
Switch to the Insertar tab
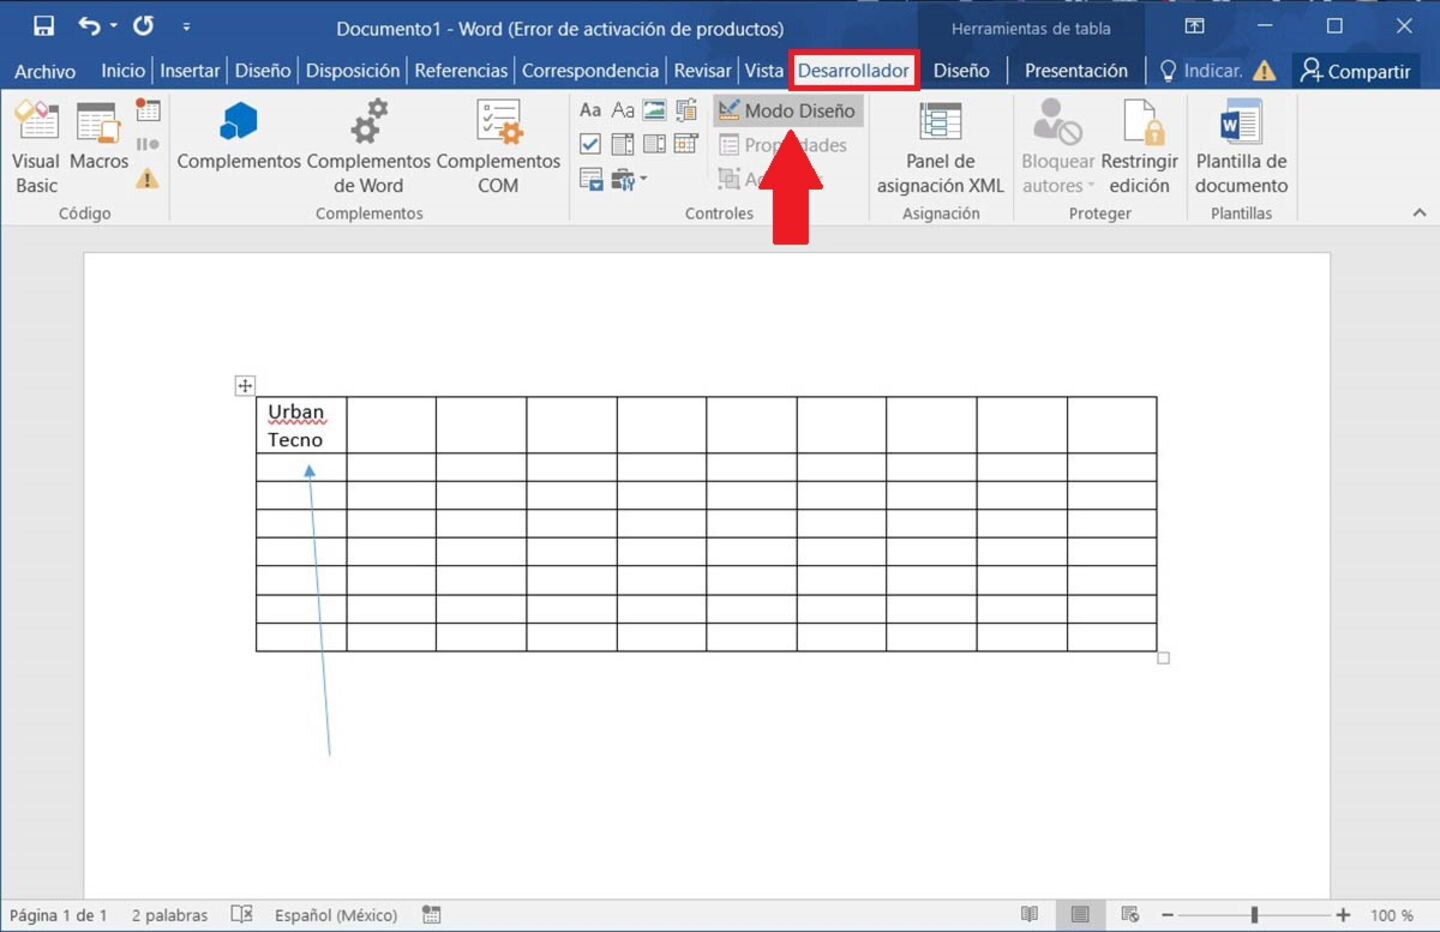pos(189,70)
